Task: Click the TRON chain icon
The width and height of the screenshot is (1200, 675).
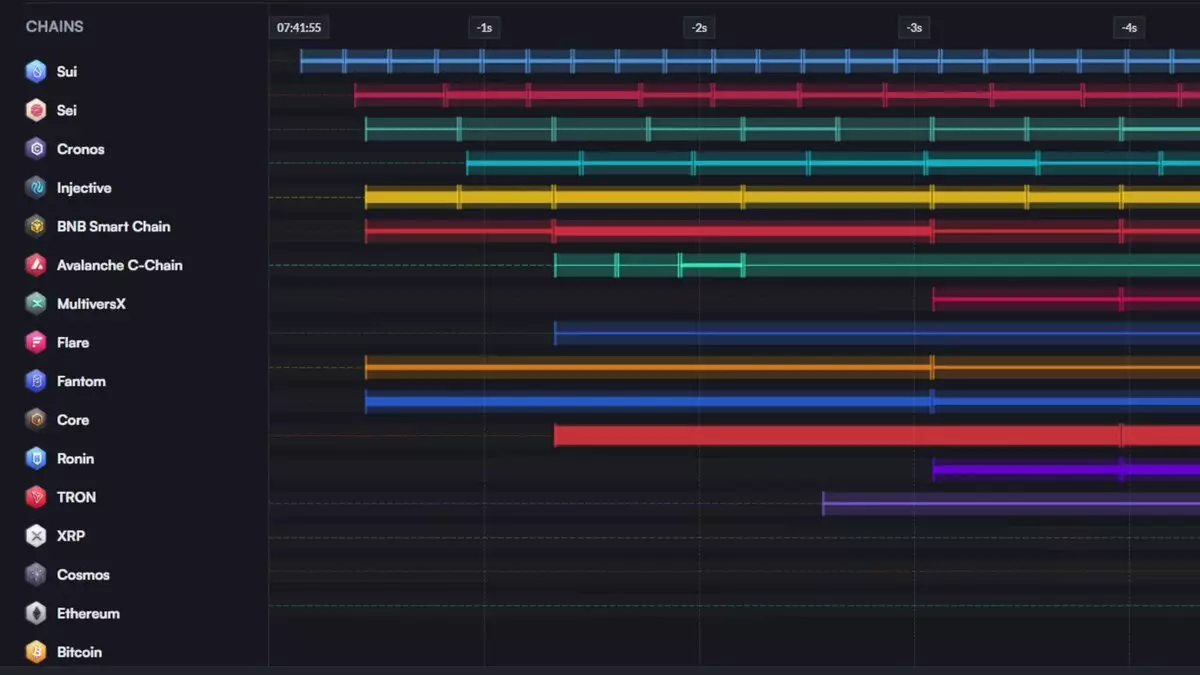Action: coord(36,497)
